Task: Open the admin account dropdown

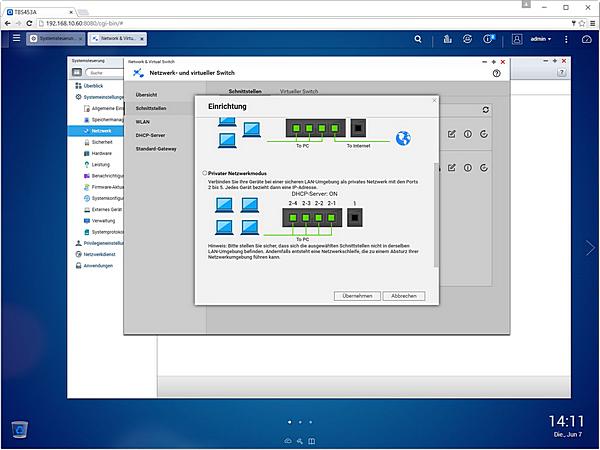Action: click(541, 39)
